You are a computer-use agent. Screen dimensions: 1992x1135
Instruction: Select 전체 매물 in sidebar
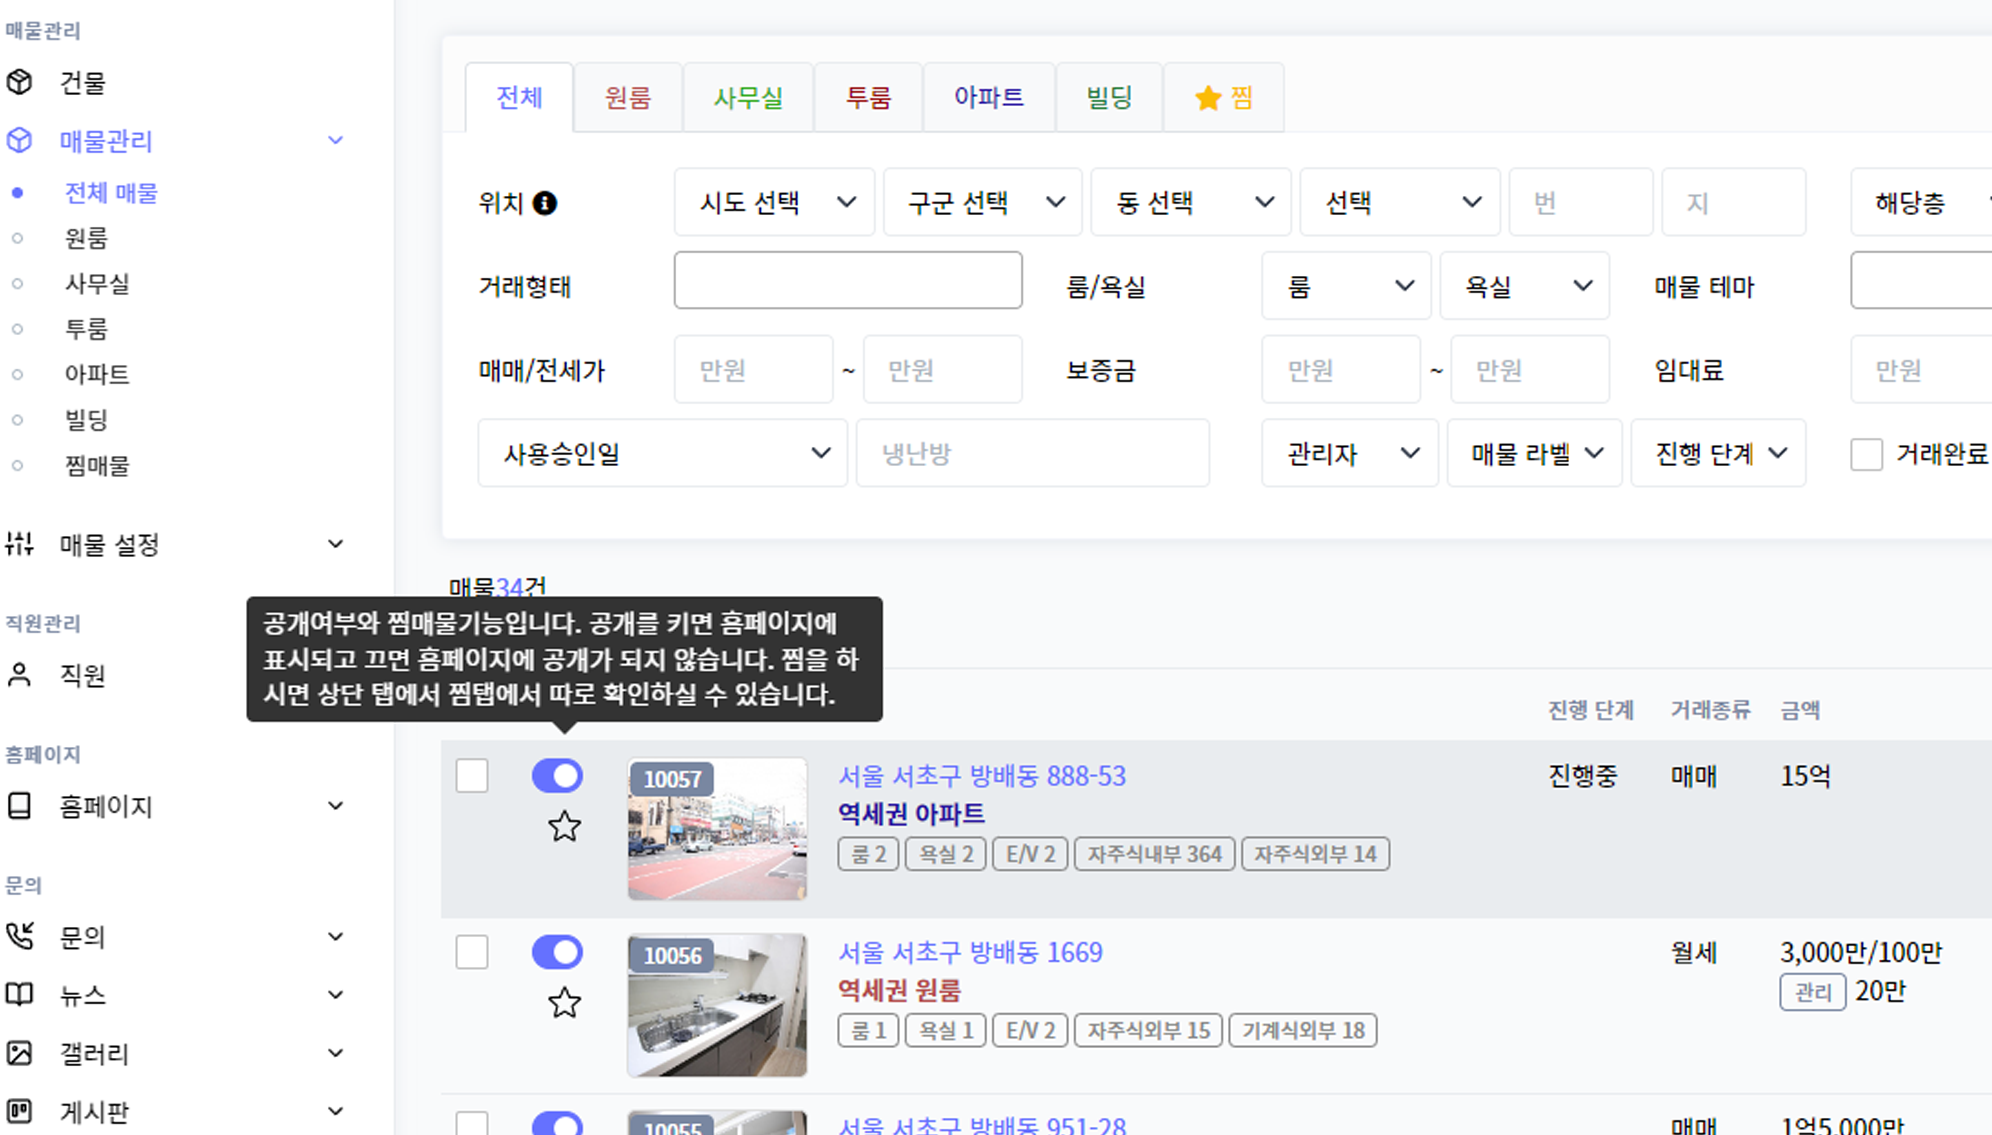click(x=111, y=193)
